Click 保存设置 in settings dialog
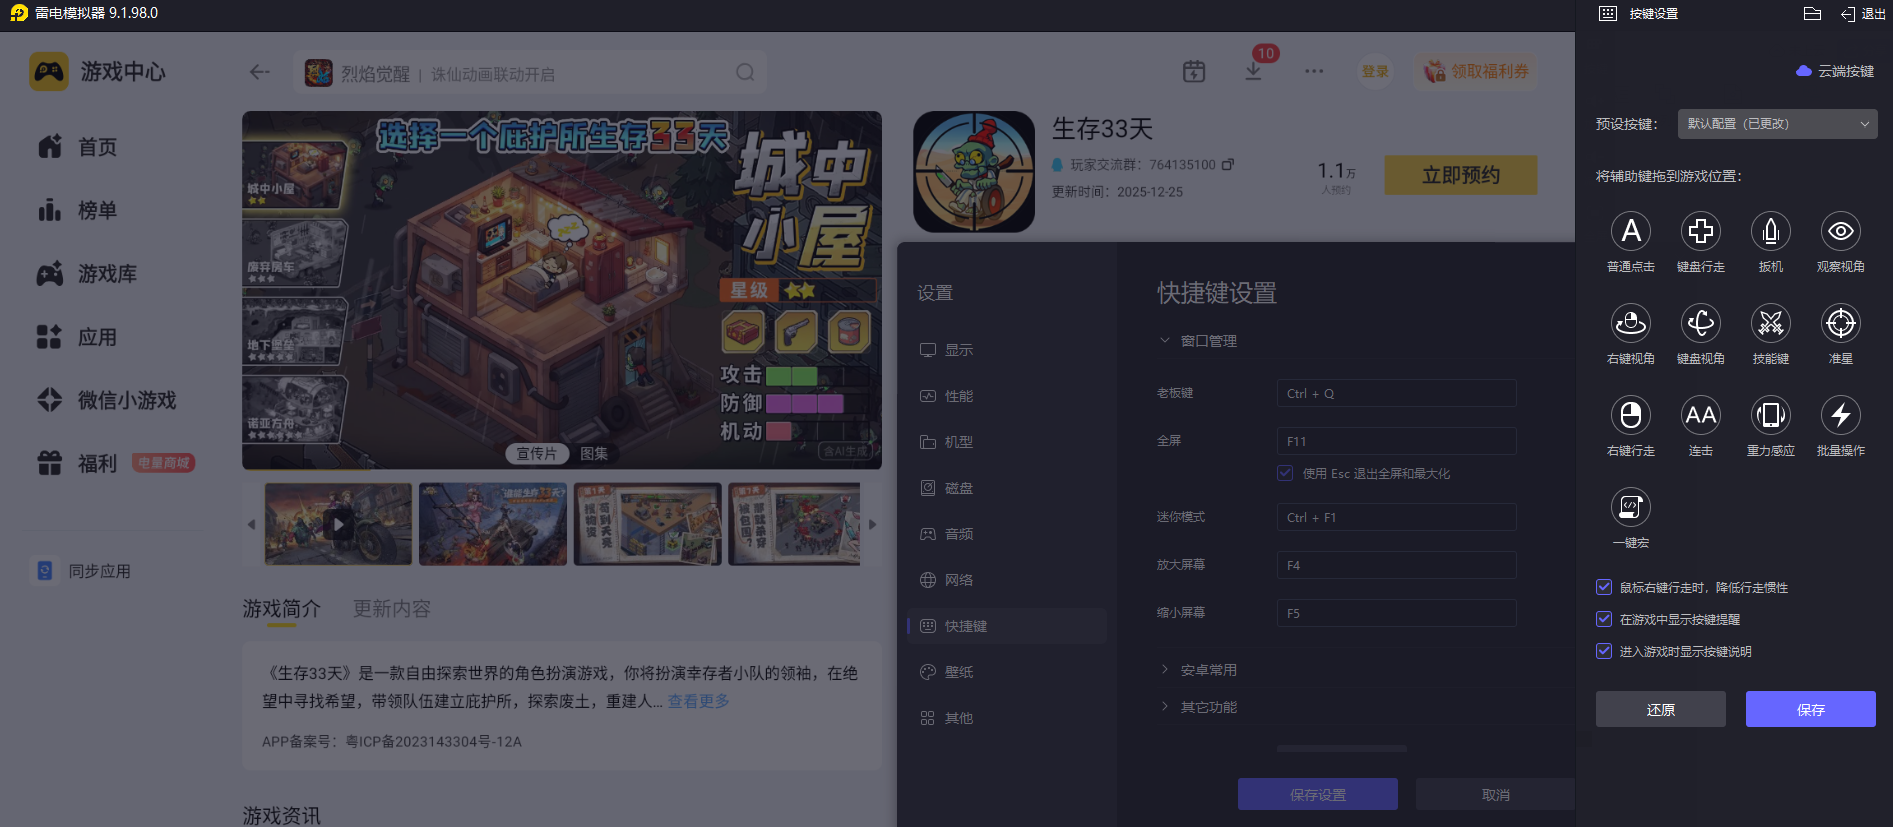This screenshot has width=1893, height=827. click(1318, 794)
